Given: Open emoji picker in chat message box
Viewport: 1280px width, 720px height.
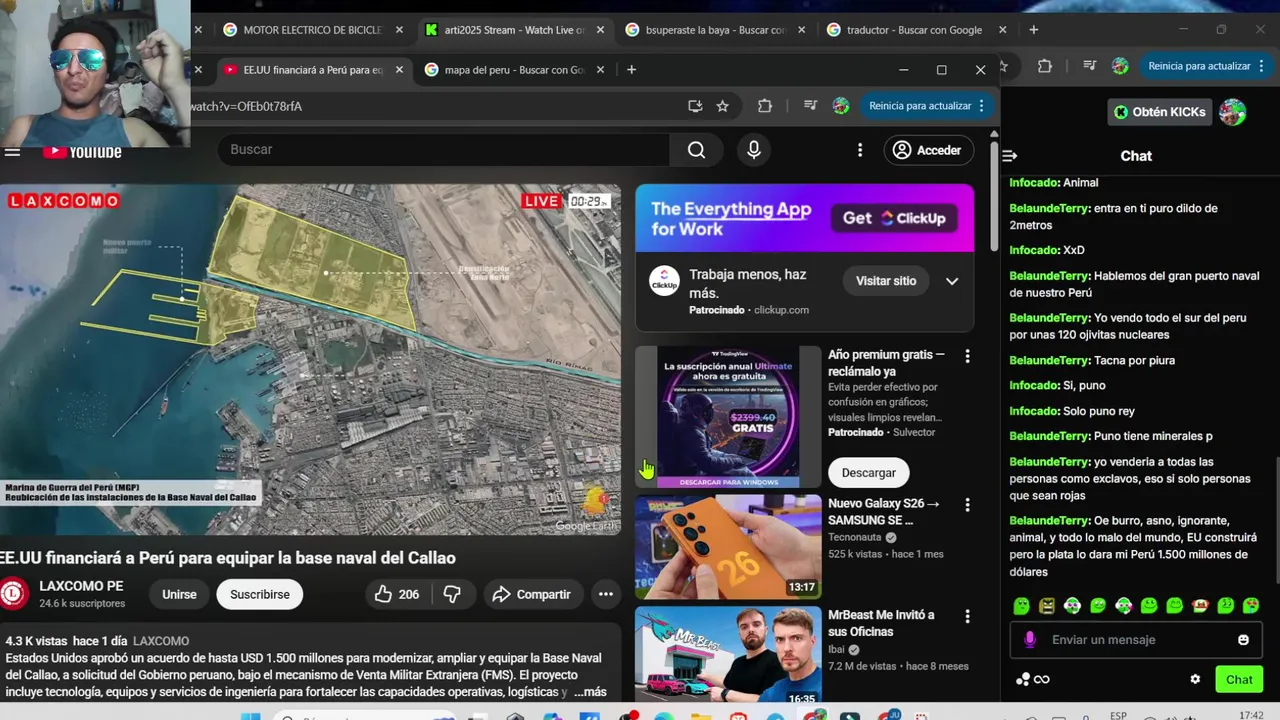Looking at the screenshot, I should click(1243, 640).
